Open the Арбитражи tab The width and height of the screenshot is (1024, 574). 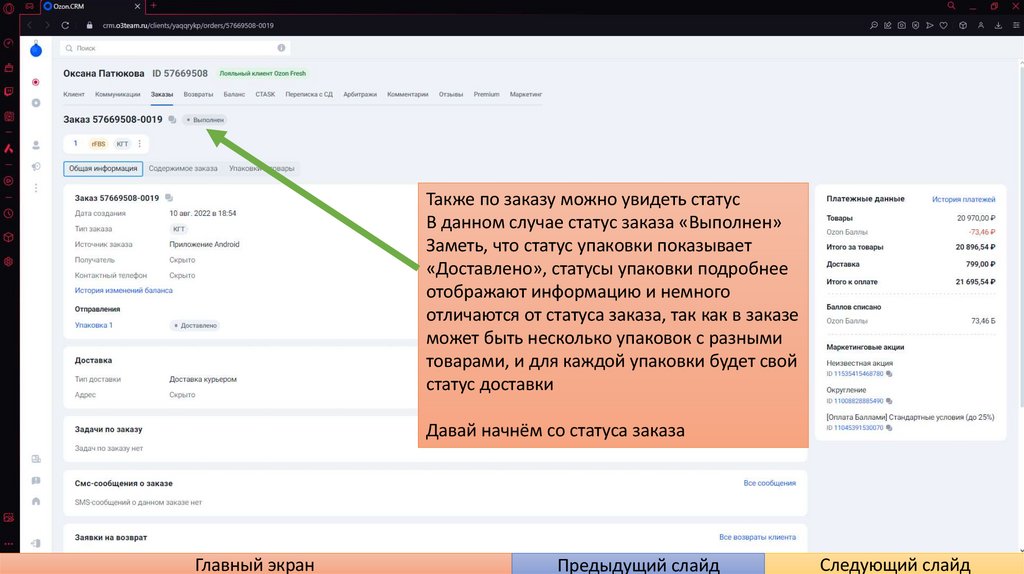click(x=360, y=94)
